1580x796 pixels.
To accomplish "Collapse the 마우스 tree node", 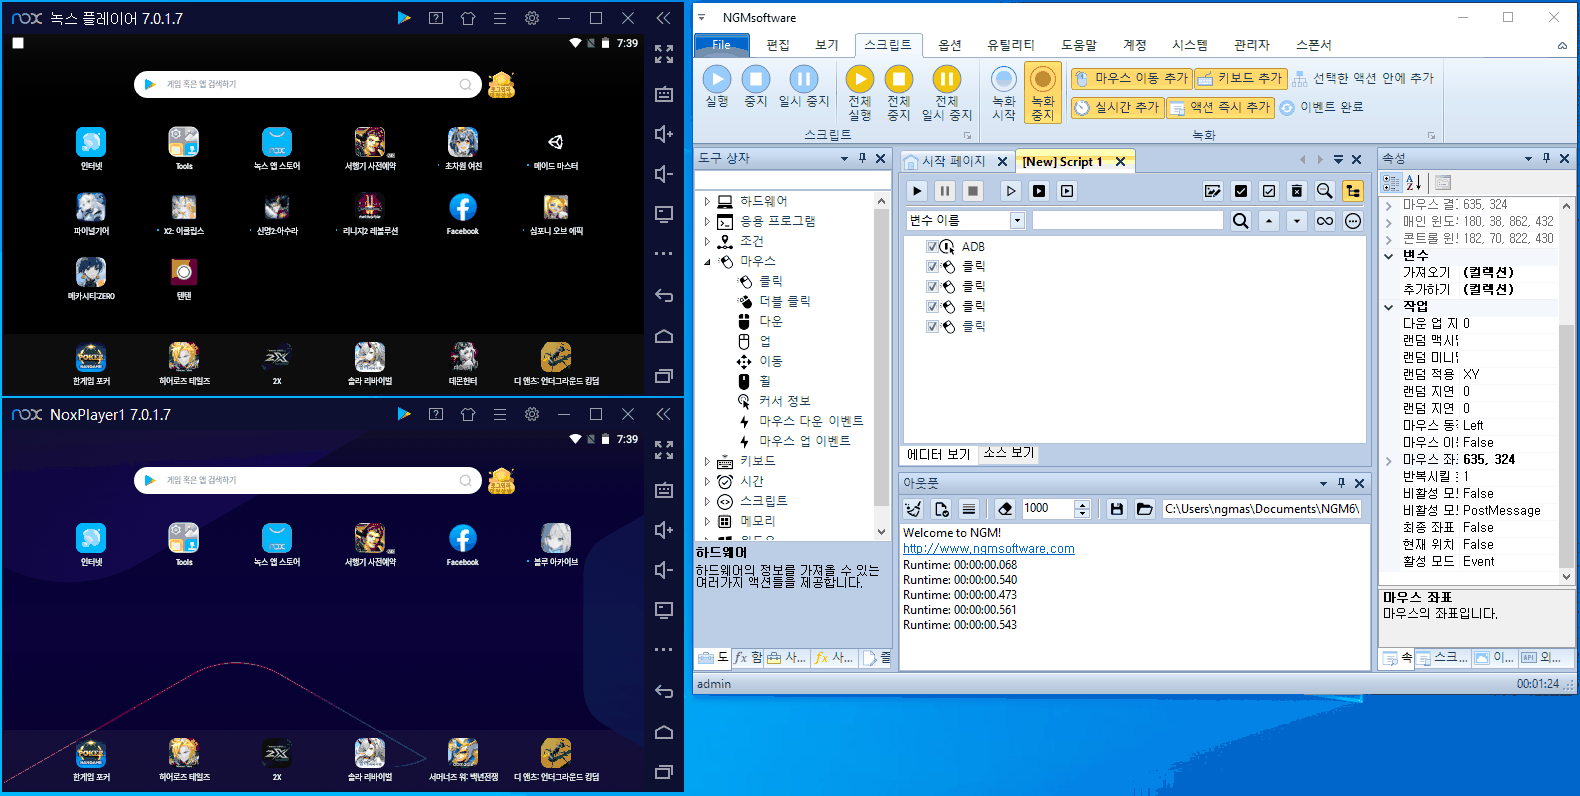I will pyautogui.click(x=707, y=261).
